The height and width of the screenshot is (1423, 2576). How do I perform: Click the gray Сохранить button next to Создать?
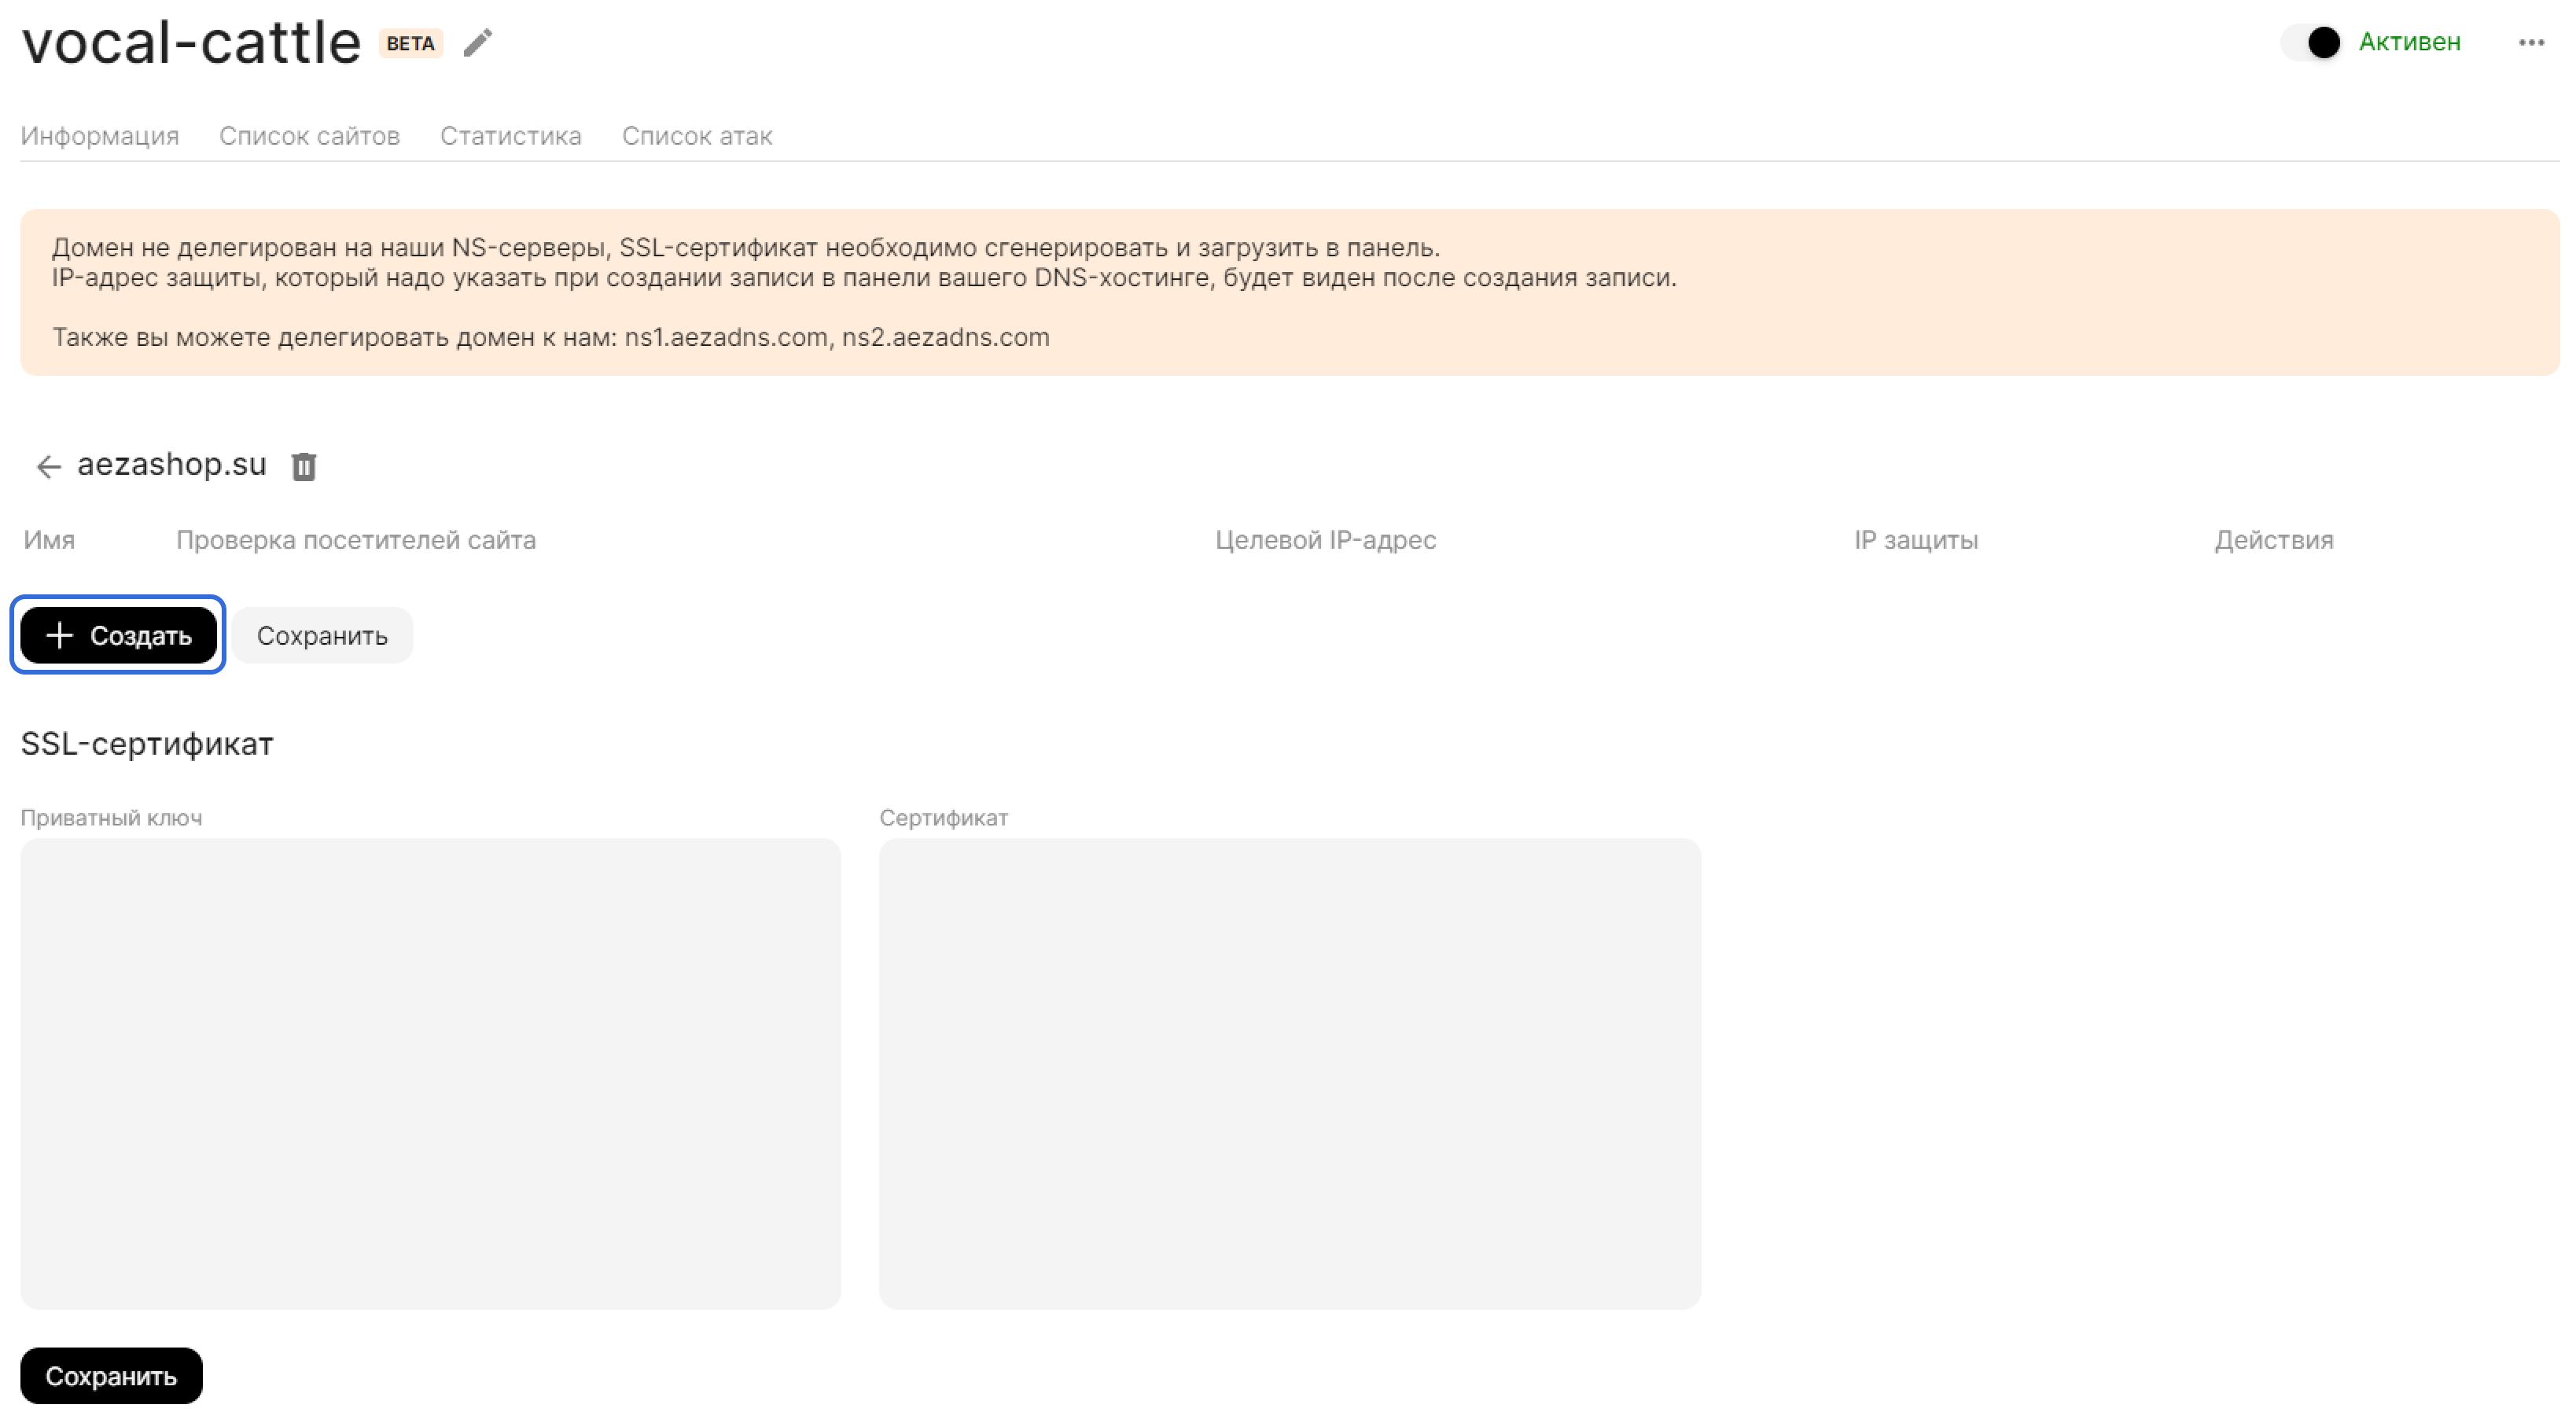tap(322, 635)
